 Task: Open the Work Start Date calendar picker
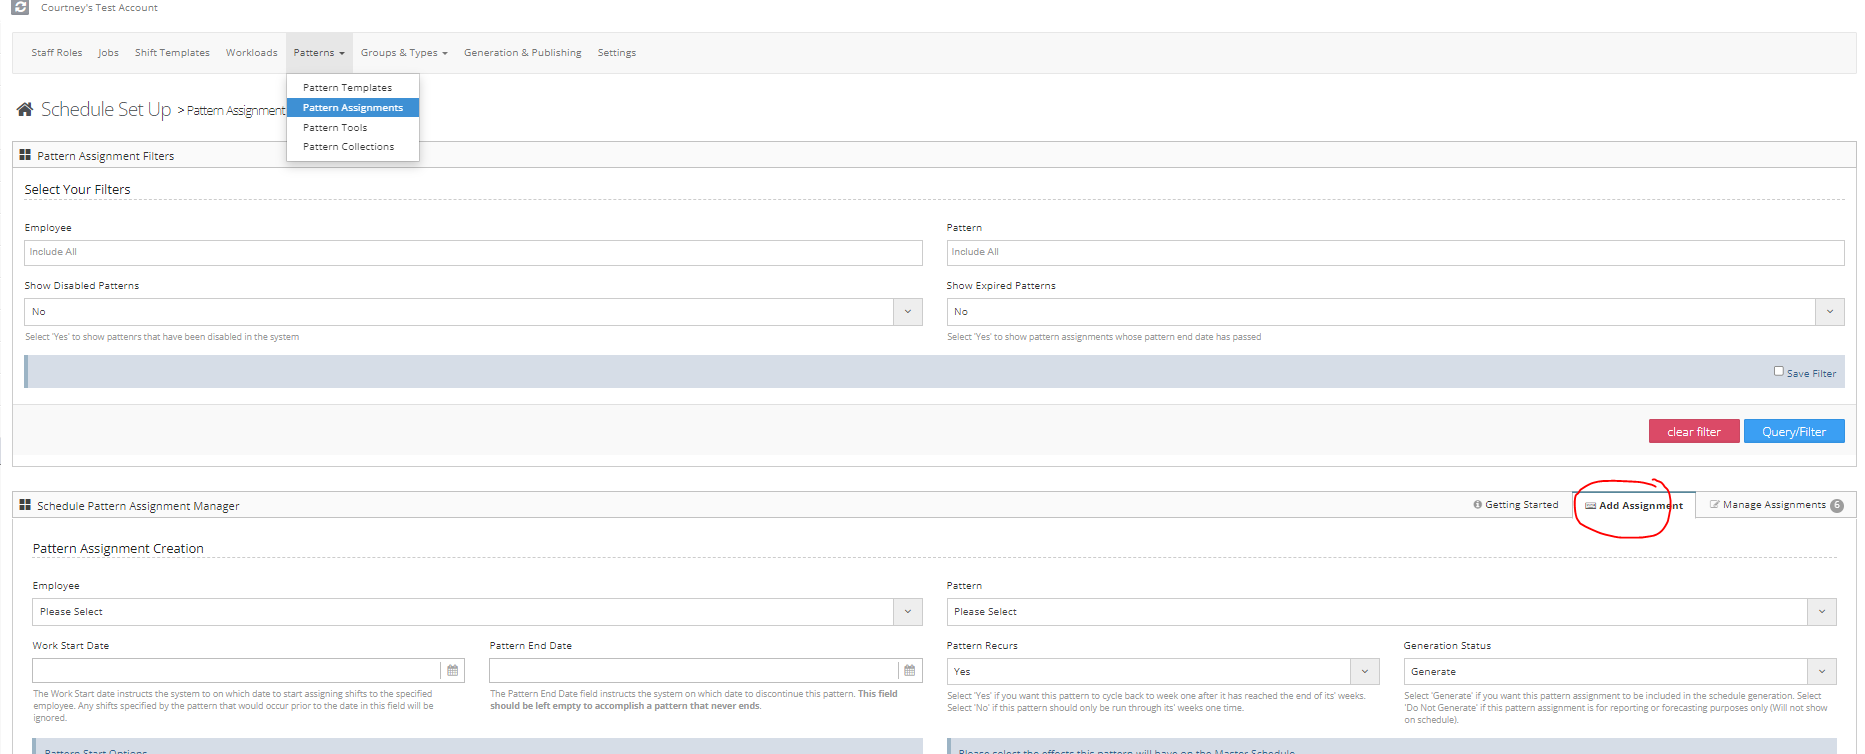coord(452,671)
